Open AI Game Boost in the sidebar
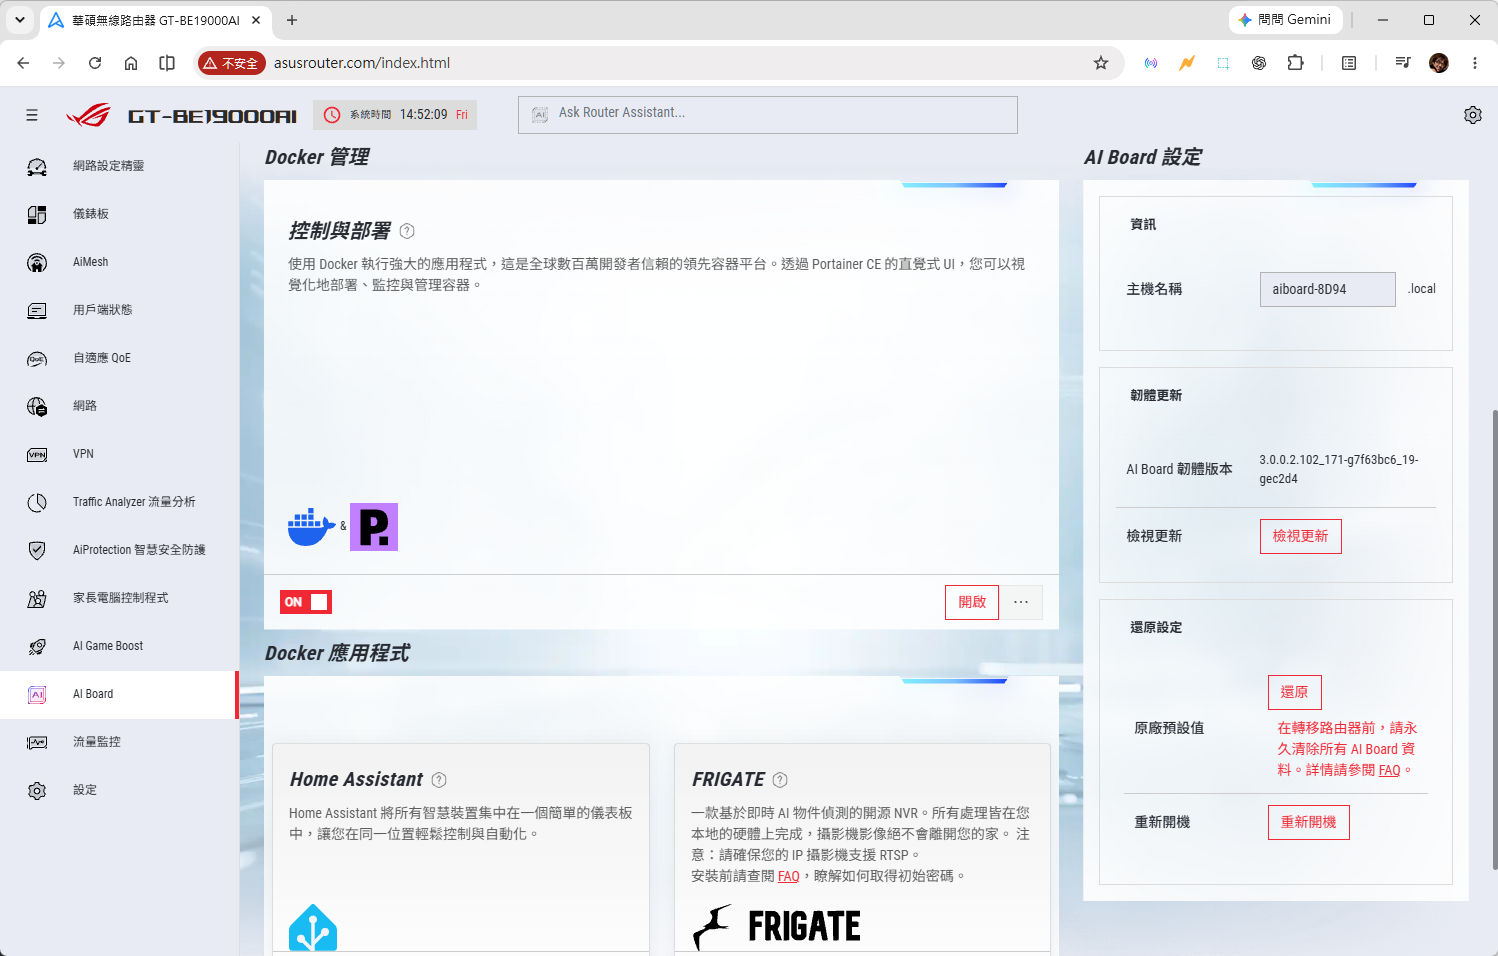Screen dimensions: 1498x956 click(x=120, y=646)
